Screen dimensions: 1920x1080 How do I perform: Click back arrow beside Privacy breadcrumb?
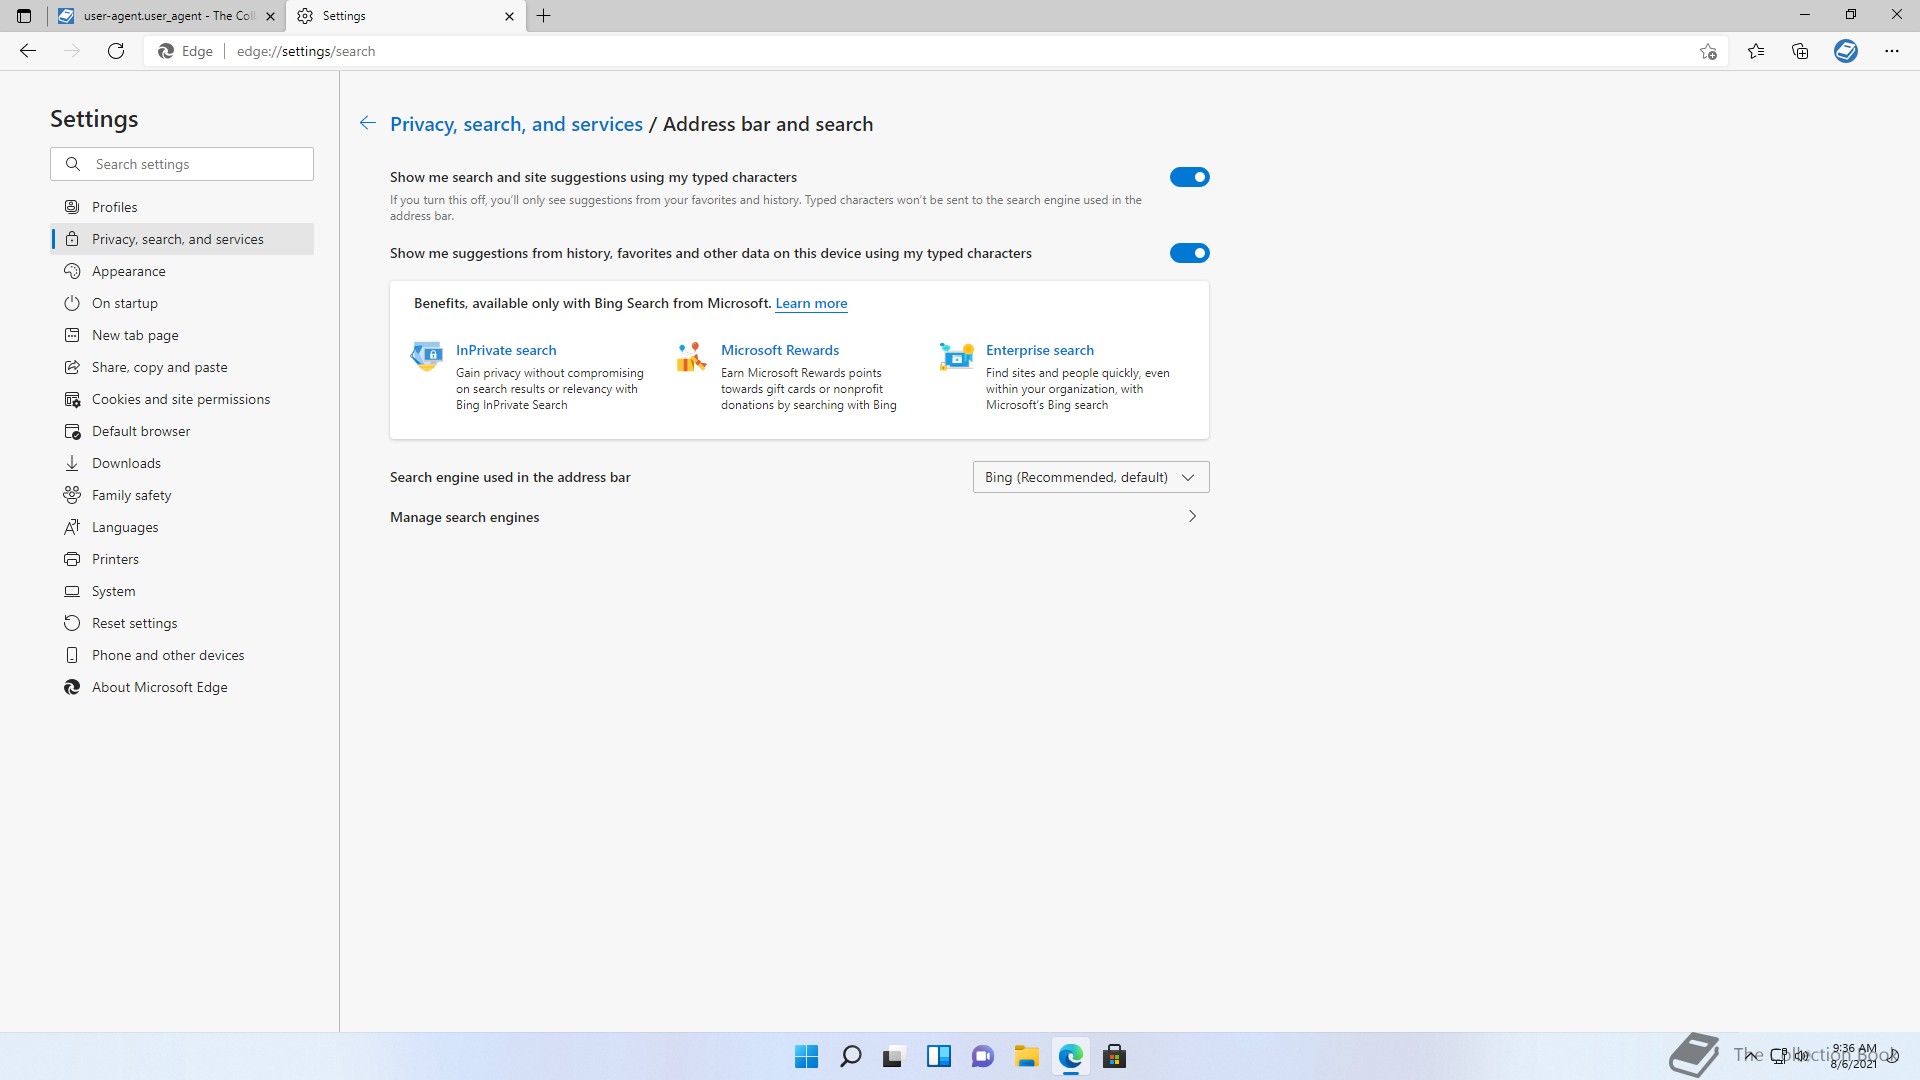click(368, 123)
